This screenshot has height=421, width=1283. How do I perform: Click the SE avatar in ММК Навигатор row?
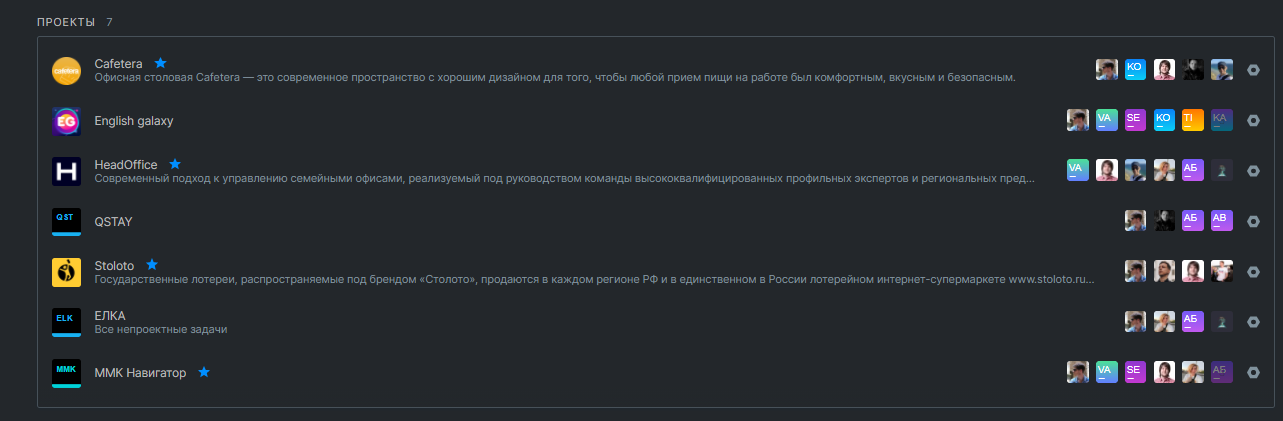tap(1135, 372)
